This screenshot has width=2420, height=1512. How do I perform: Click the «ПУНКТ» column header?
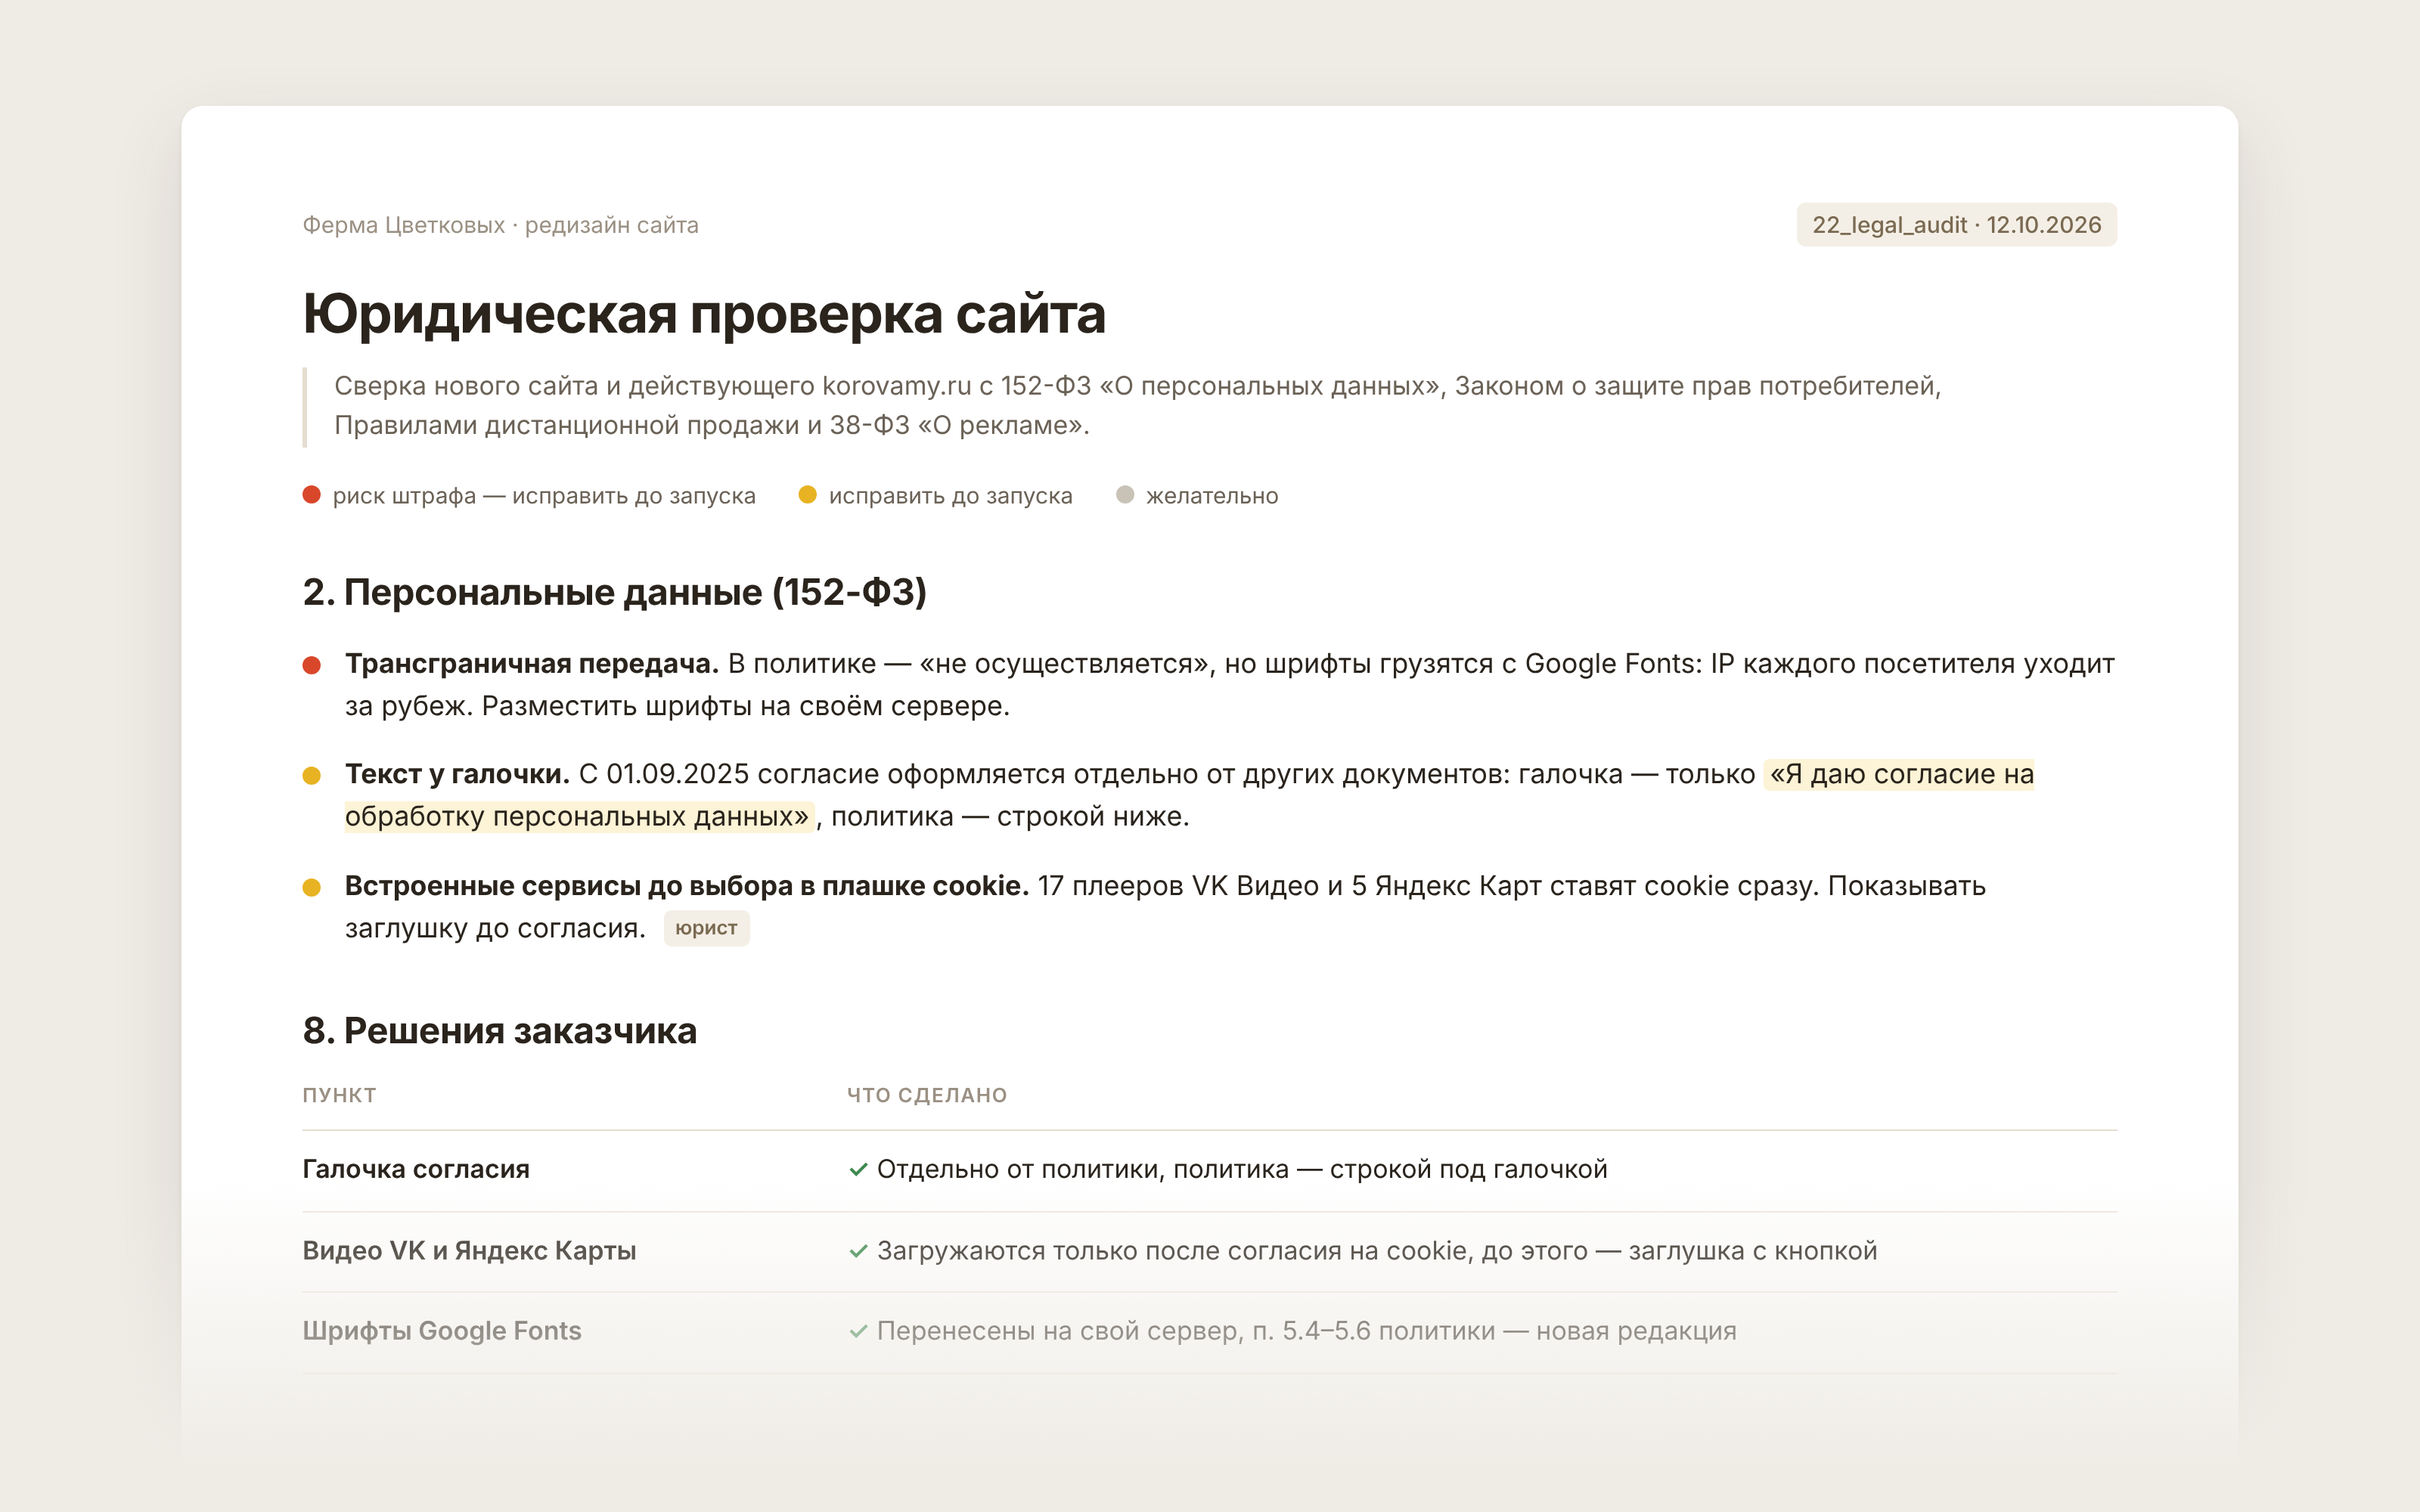tap(339, 1095)
